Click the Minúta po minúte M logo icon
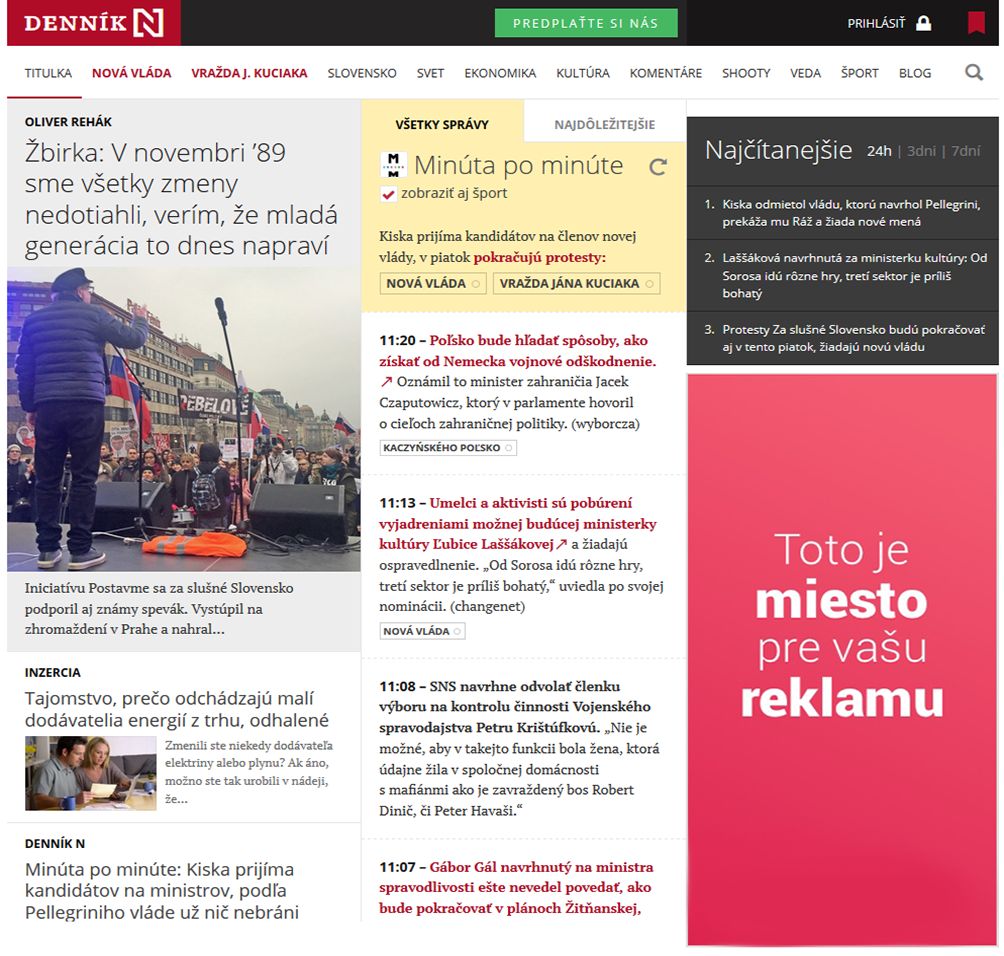1004x956 pixels. click(393, 165)
